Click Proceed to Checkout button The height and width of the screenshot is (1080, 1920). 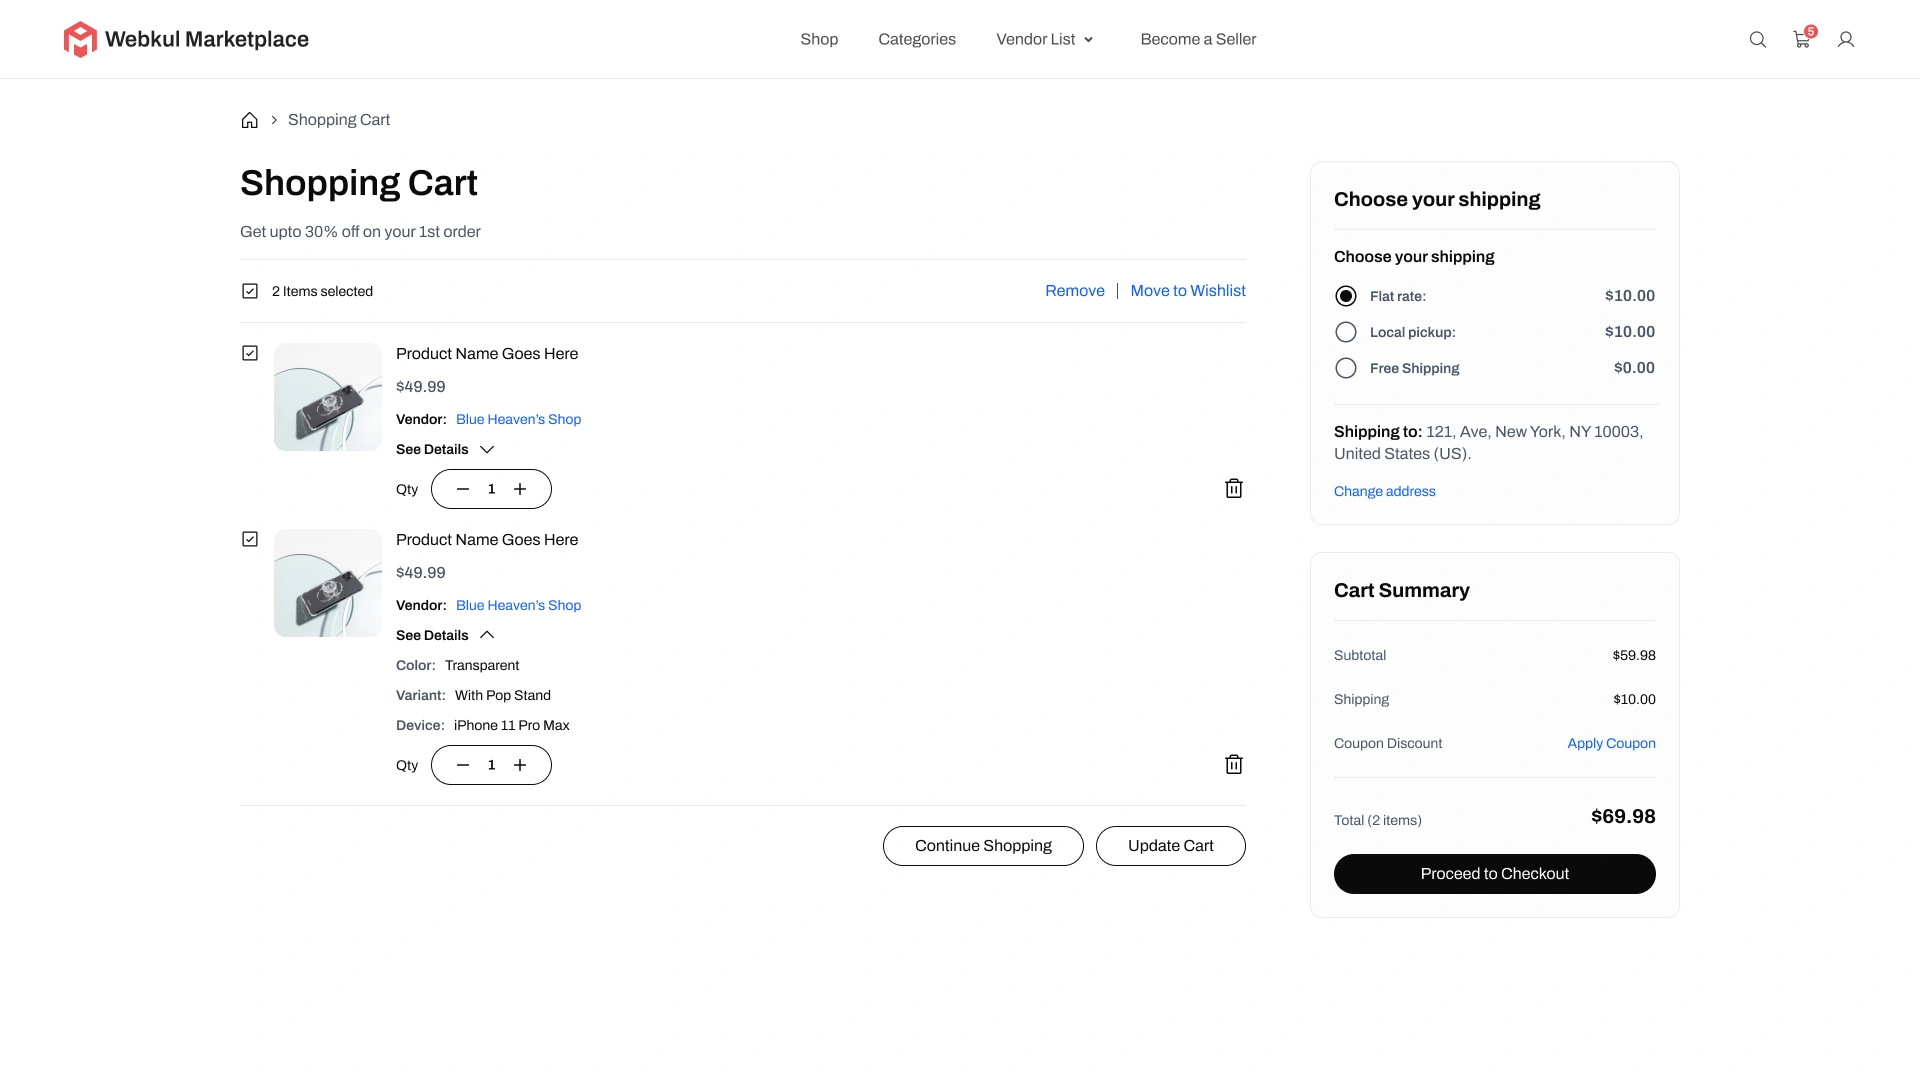tap(1495, 874)
